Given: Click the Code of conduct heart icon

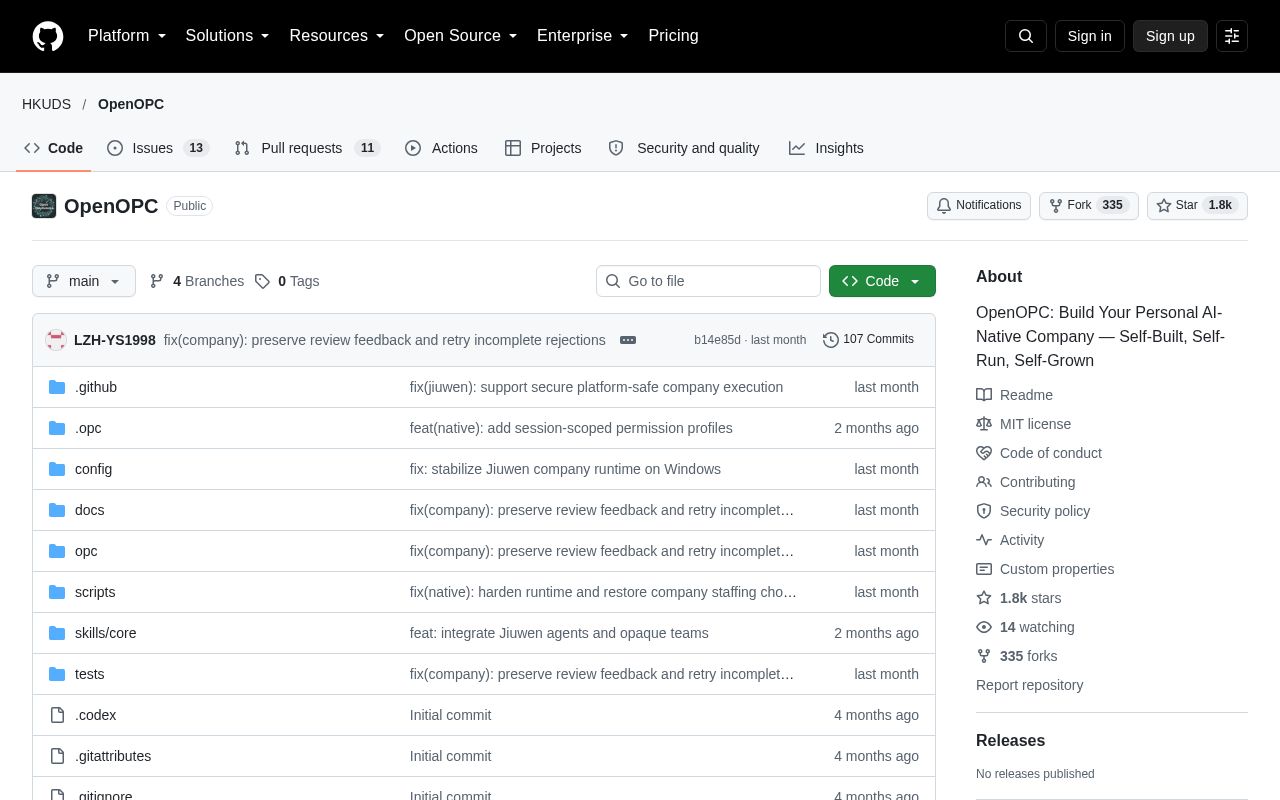Looking at the screenshot, I should pos(984,453).
